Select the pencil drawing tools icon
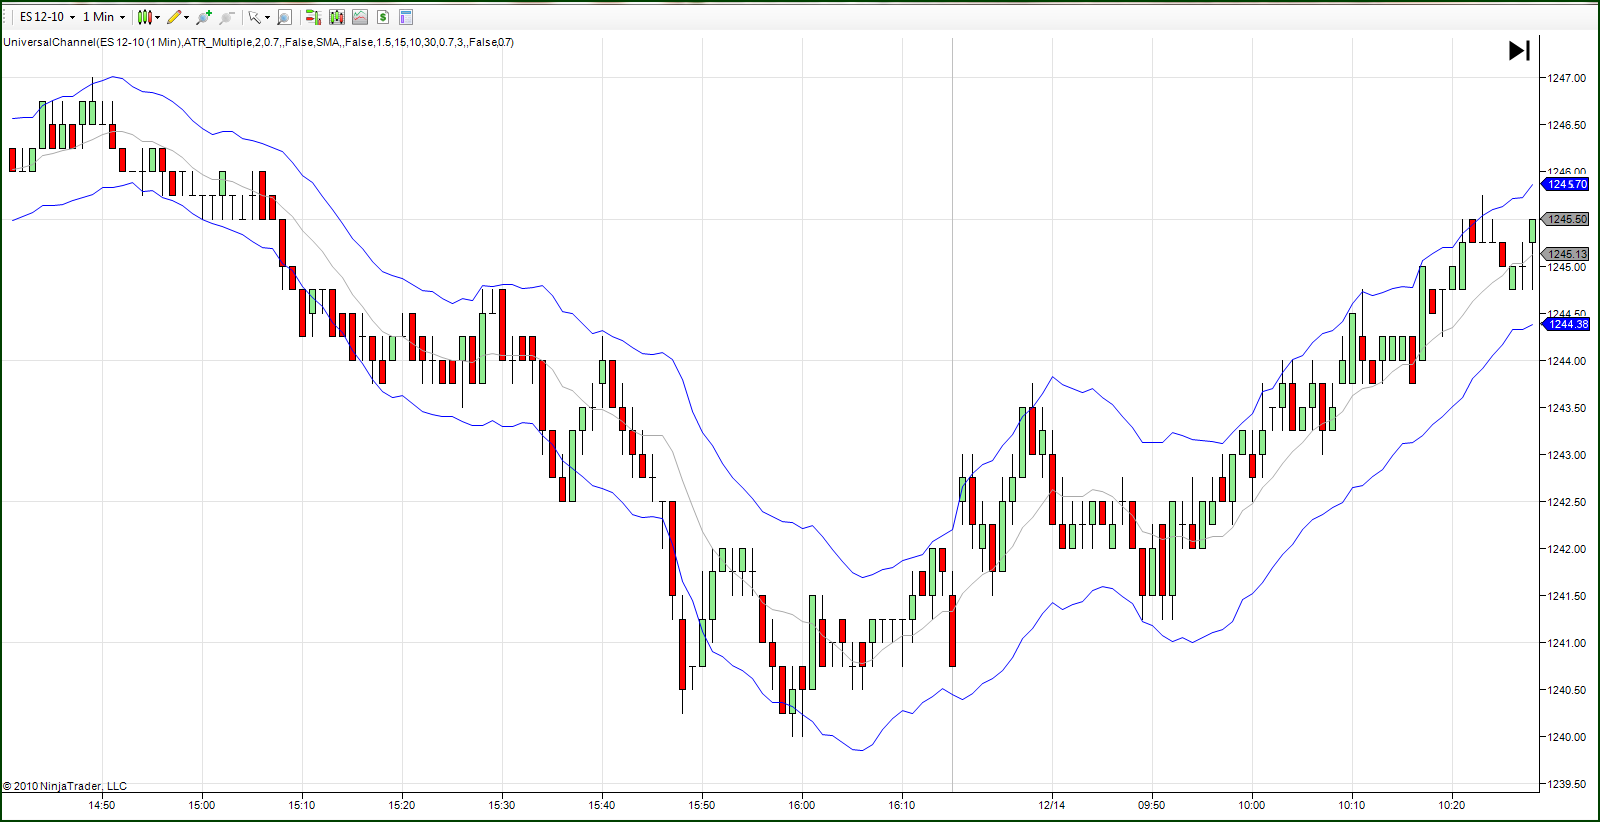1600x822 pixels. [174, 17]
